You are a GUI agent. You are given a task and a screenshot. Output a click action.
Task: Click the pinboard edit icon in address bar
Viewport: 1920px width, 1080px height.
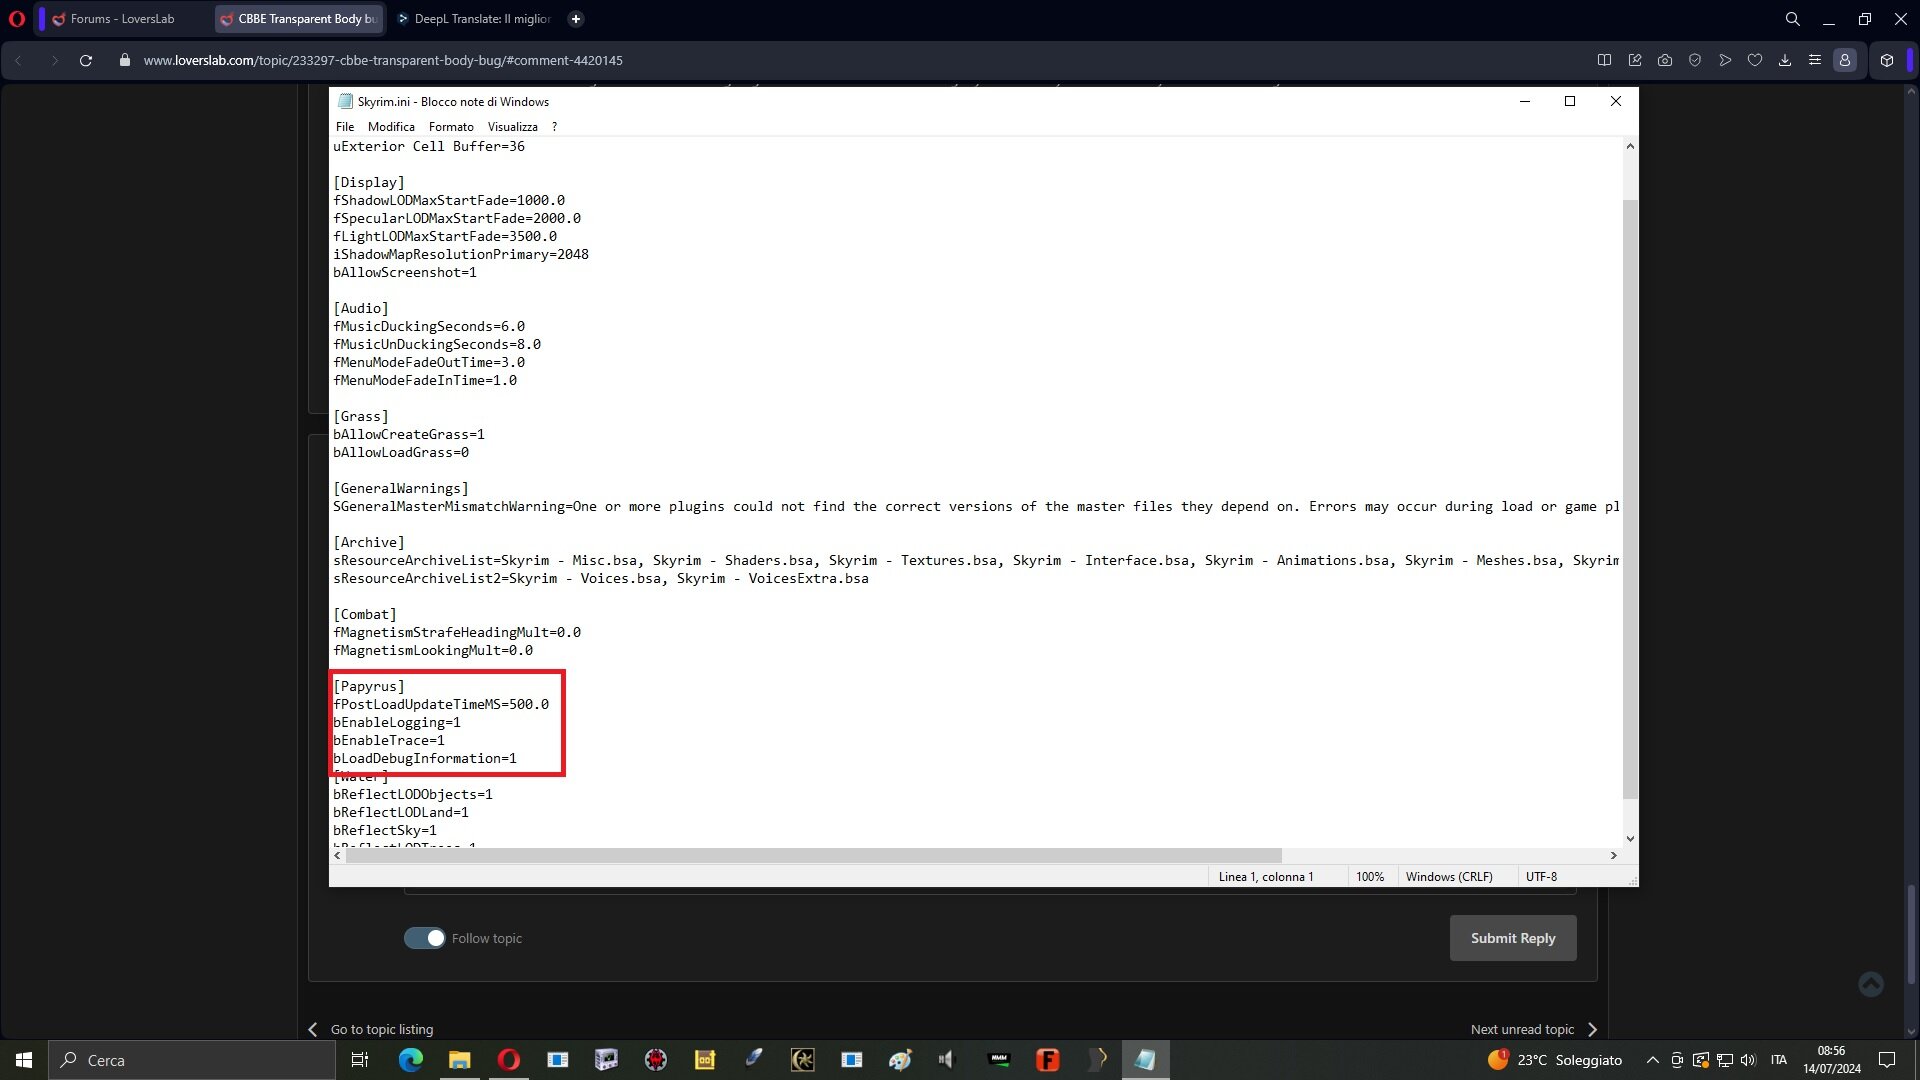tap(1635, 60)
